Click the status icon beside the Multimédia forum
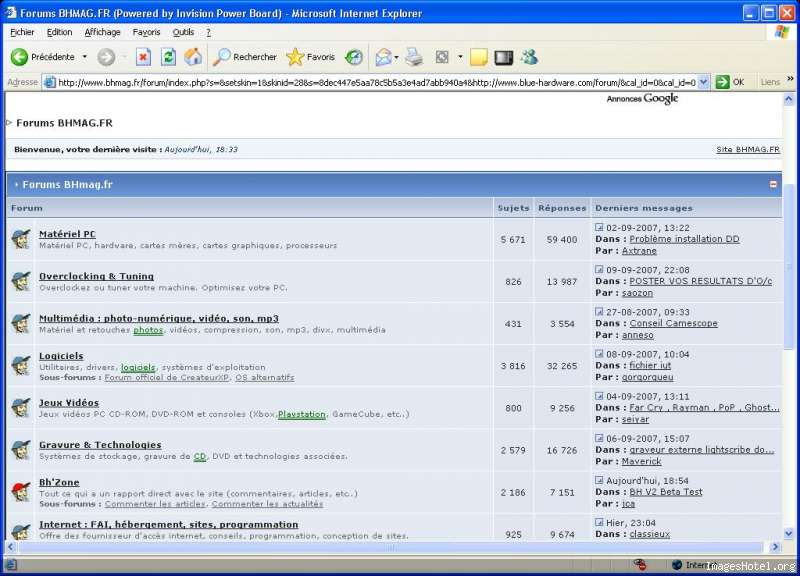Image resolution: width=800 pixels, height=576 pixels. 21,323
